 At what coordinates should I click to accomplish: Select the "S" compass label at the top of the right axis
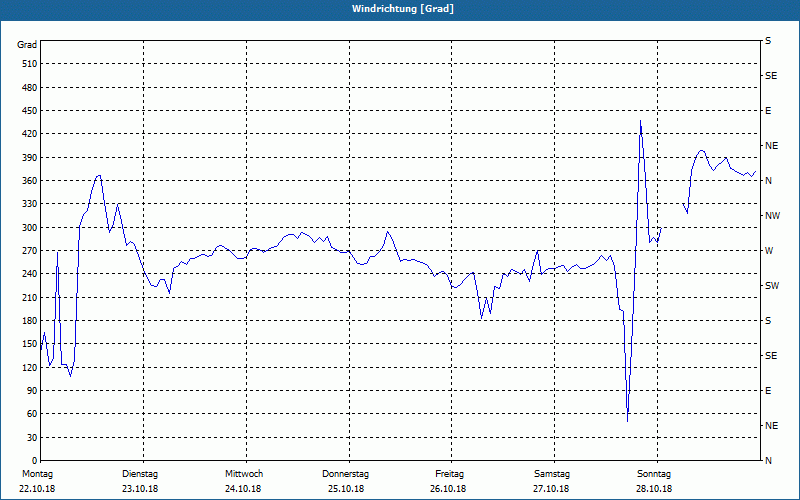[x=768, y=41]
